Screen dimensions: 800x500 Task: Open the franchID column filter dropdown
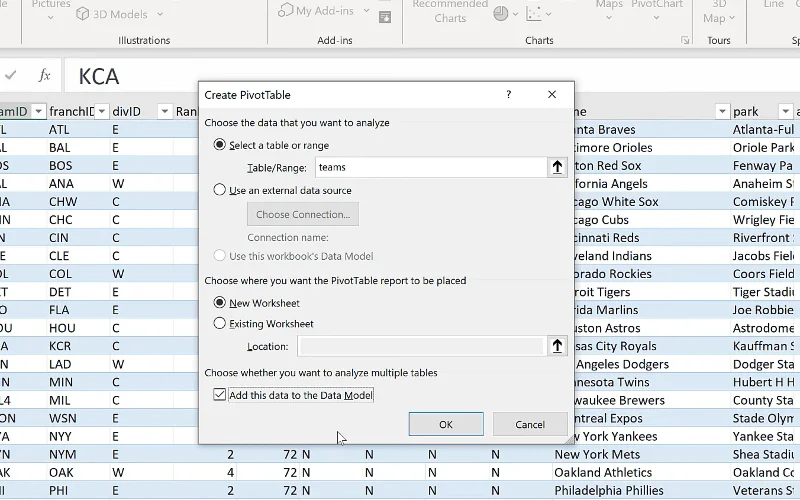tap(102, 111)
